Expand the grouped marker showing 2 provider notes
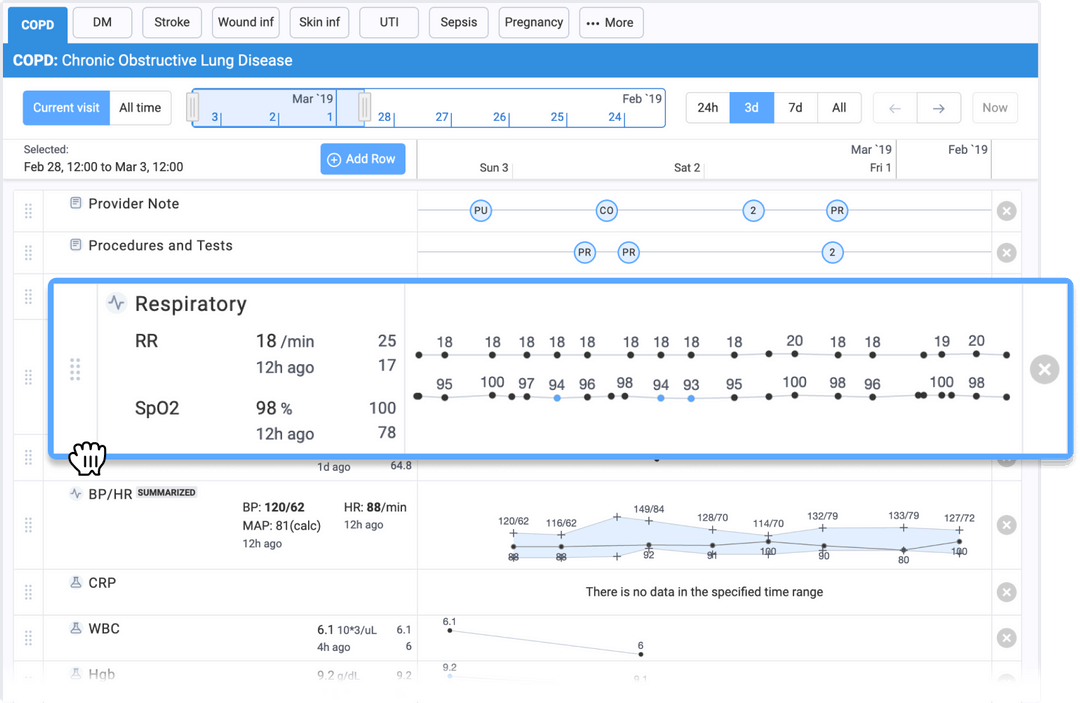Image resolution: width=1080 pixels, height=703 pixels. click(753, 211)
